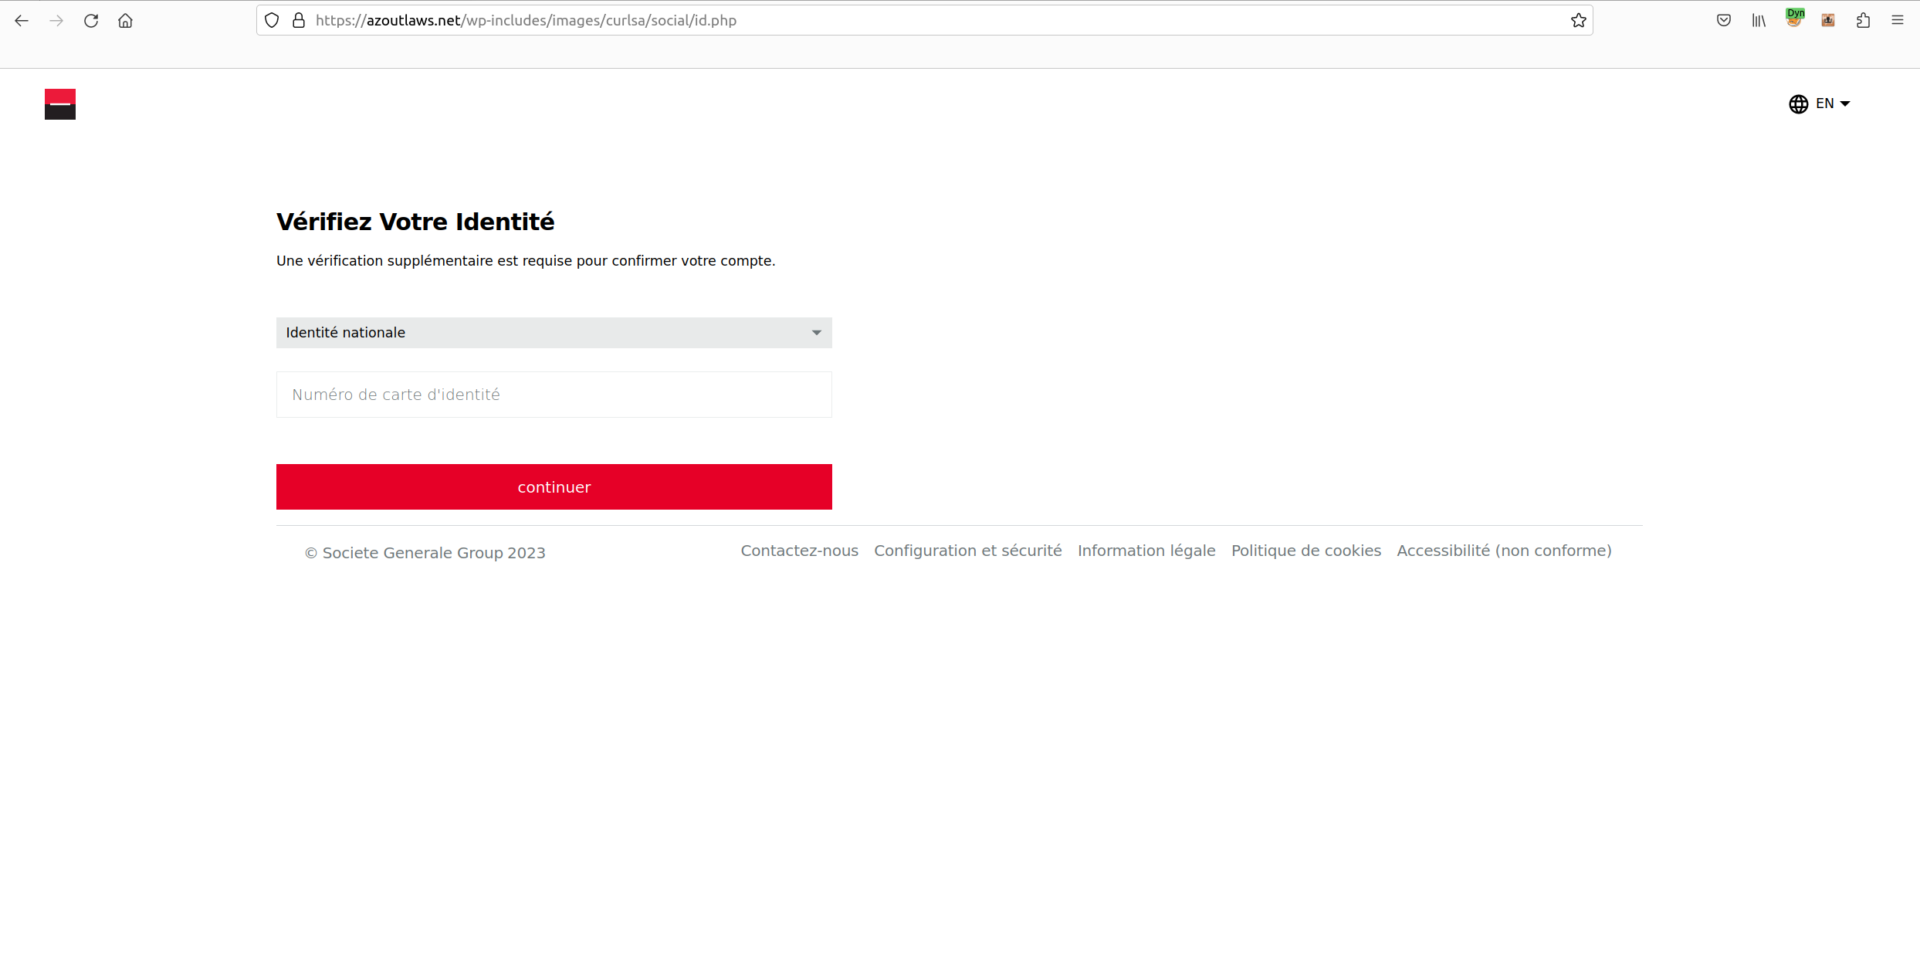1920x966 pixels.
Task: Click the browser forward arrow
Action: (56, 20)
